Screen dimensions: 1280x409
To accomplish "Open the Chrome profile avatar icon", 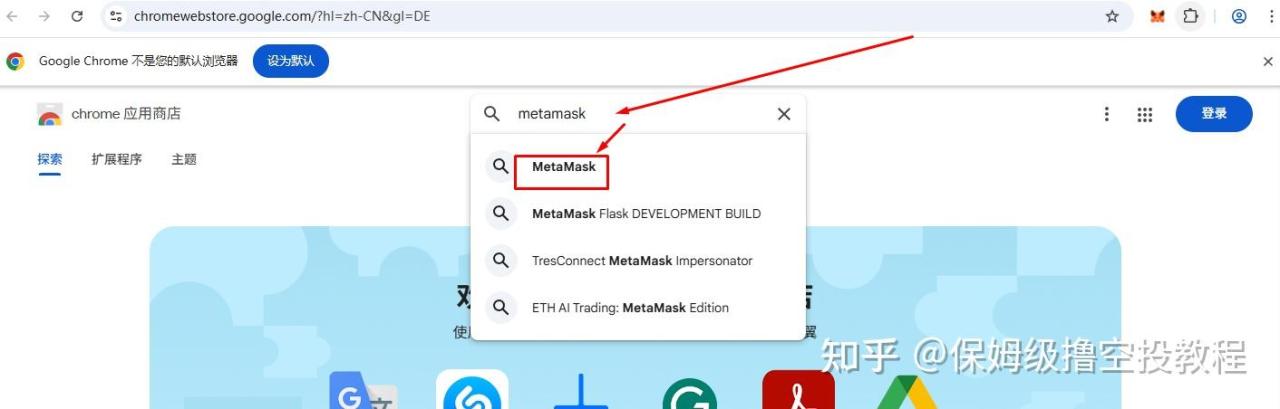I will [x=1239, y=16].
